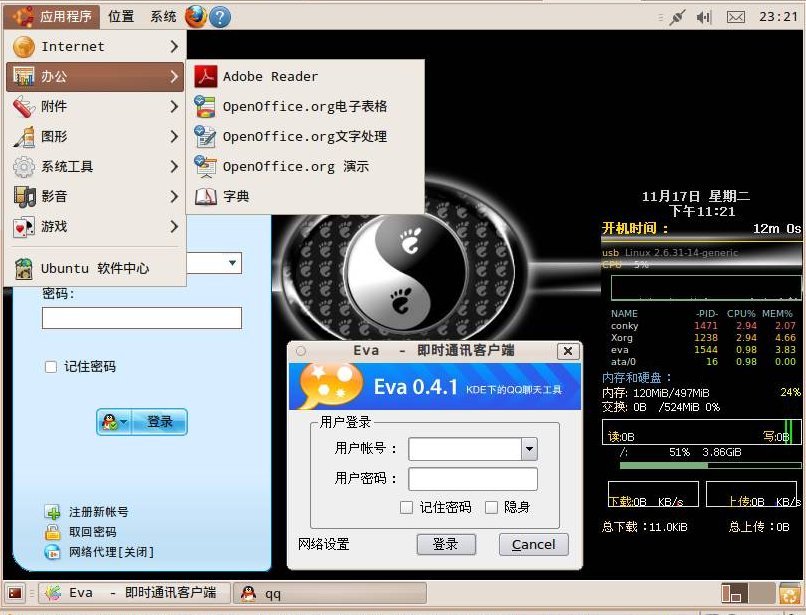Click the 附件 accessories icon

(x=24, y=106)
